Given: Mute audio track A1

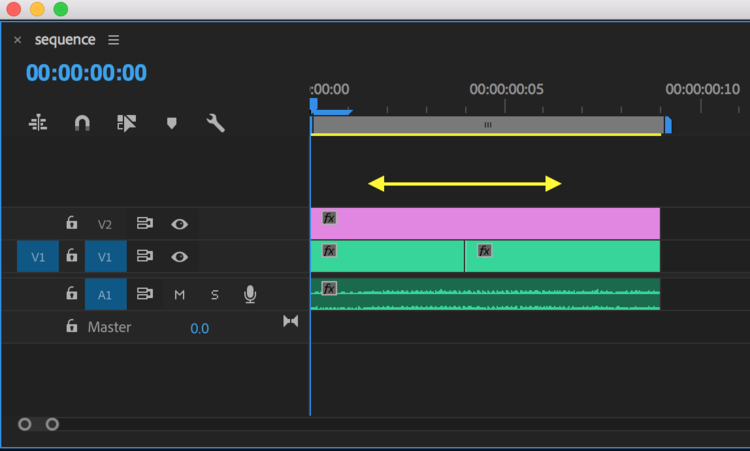Looking at the screenshot, I should (x=180, y=295).
